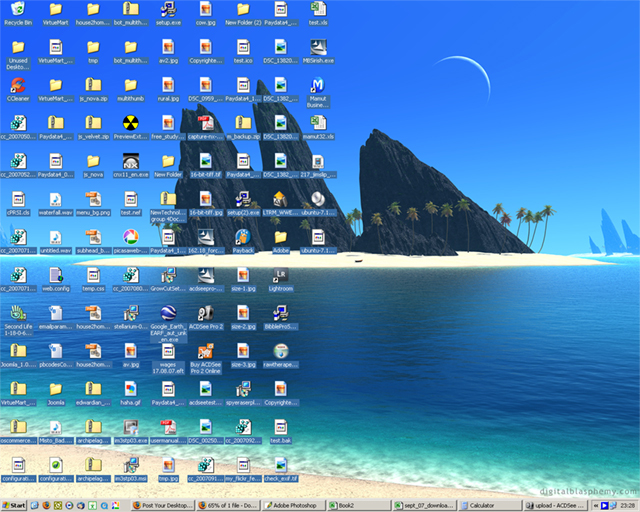Image resolution: width=640 pixels, height=512 pixels.
Task: Switch to sept_07_downloa taskbar button
Action: (x=424, y=505)
